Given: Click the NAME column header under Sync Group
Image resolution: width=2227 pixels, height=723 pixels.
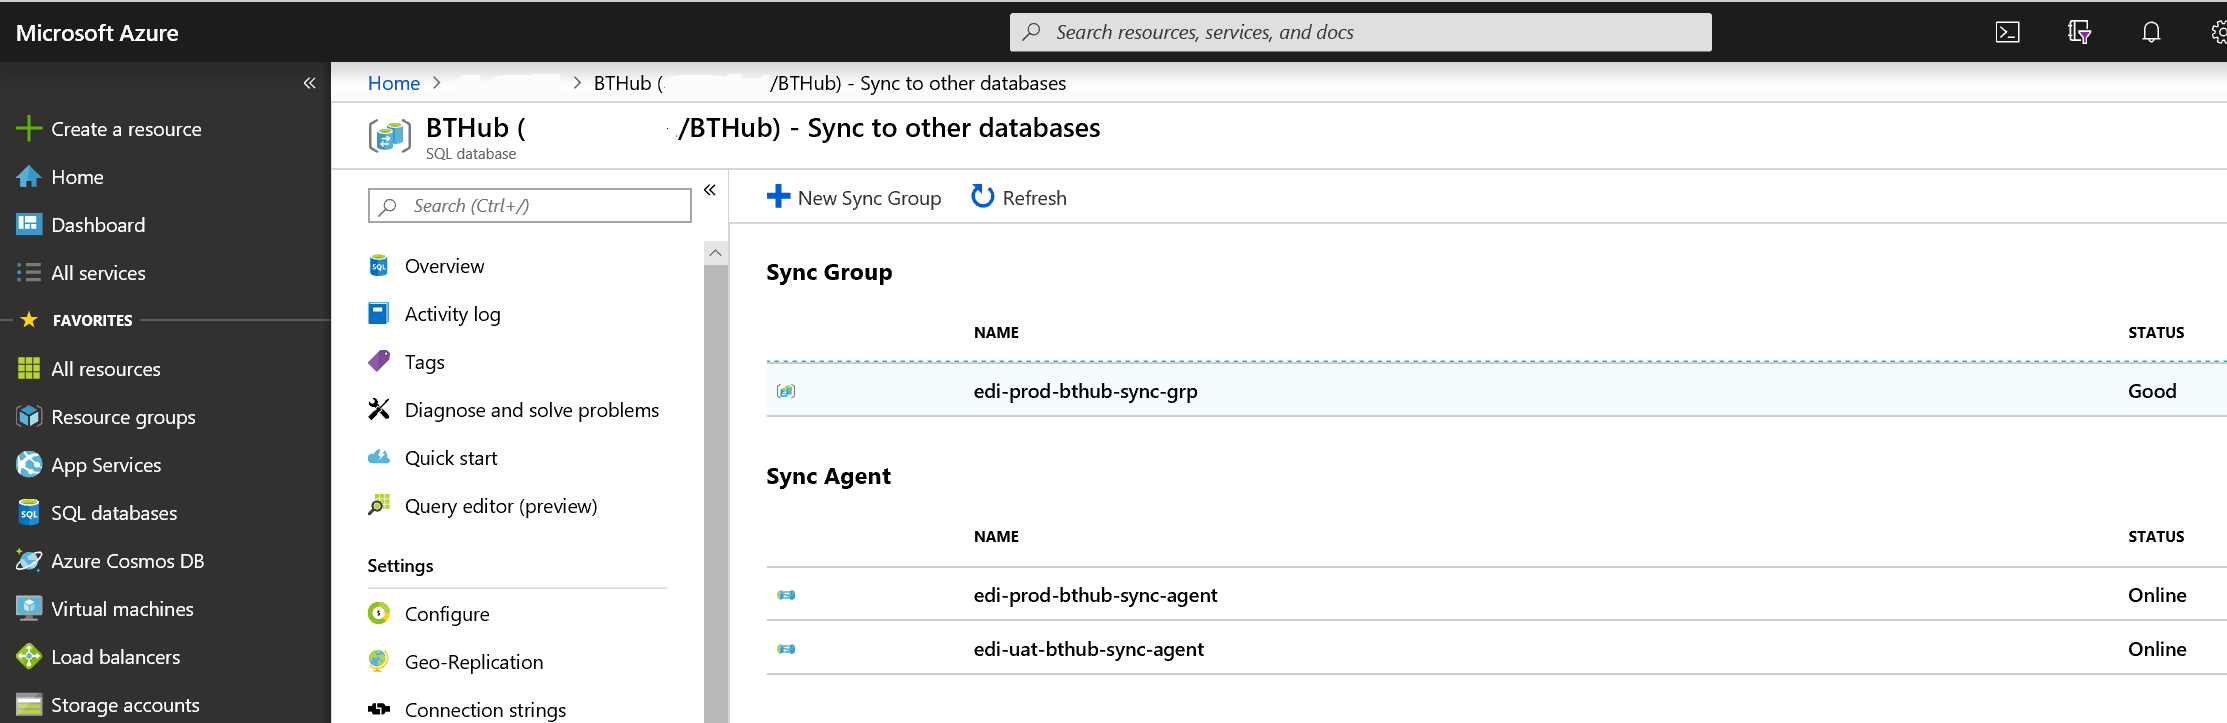Looking at the screenshot, I should [x=996, y=332].
